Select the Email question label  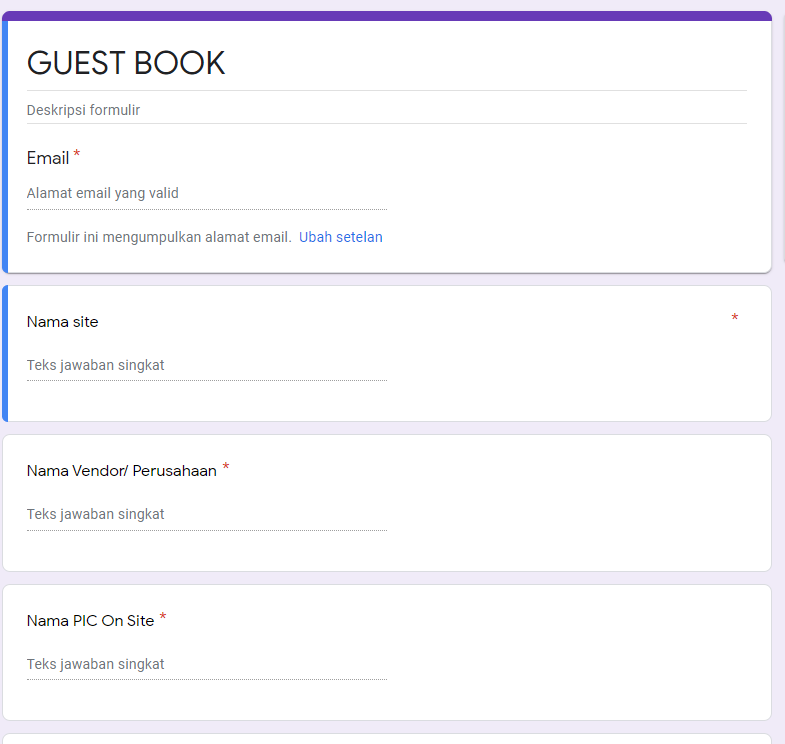tap(48, 158)
